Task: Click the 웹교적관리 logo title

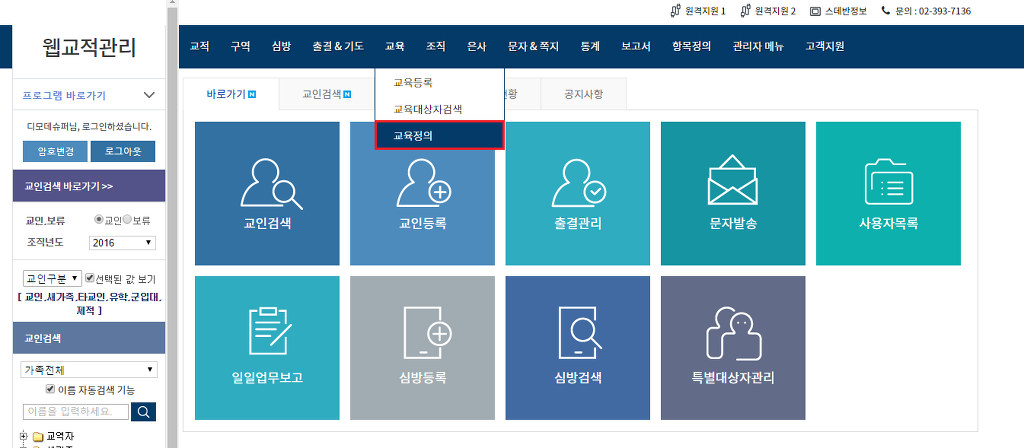Action: pos(89,47)
